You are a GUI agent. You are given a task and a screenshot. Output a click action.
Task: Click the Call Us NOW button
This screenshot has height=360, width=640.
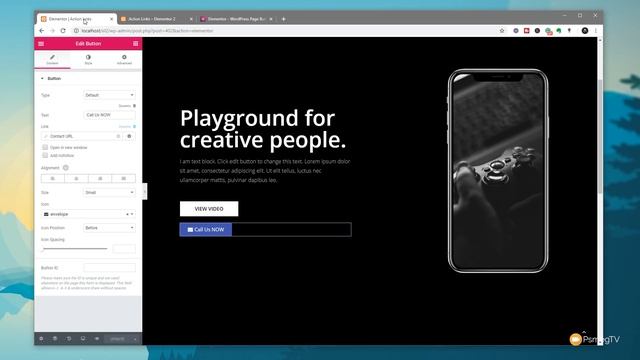[x=206, y=229]
